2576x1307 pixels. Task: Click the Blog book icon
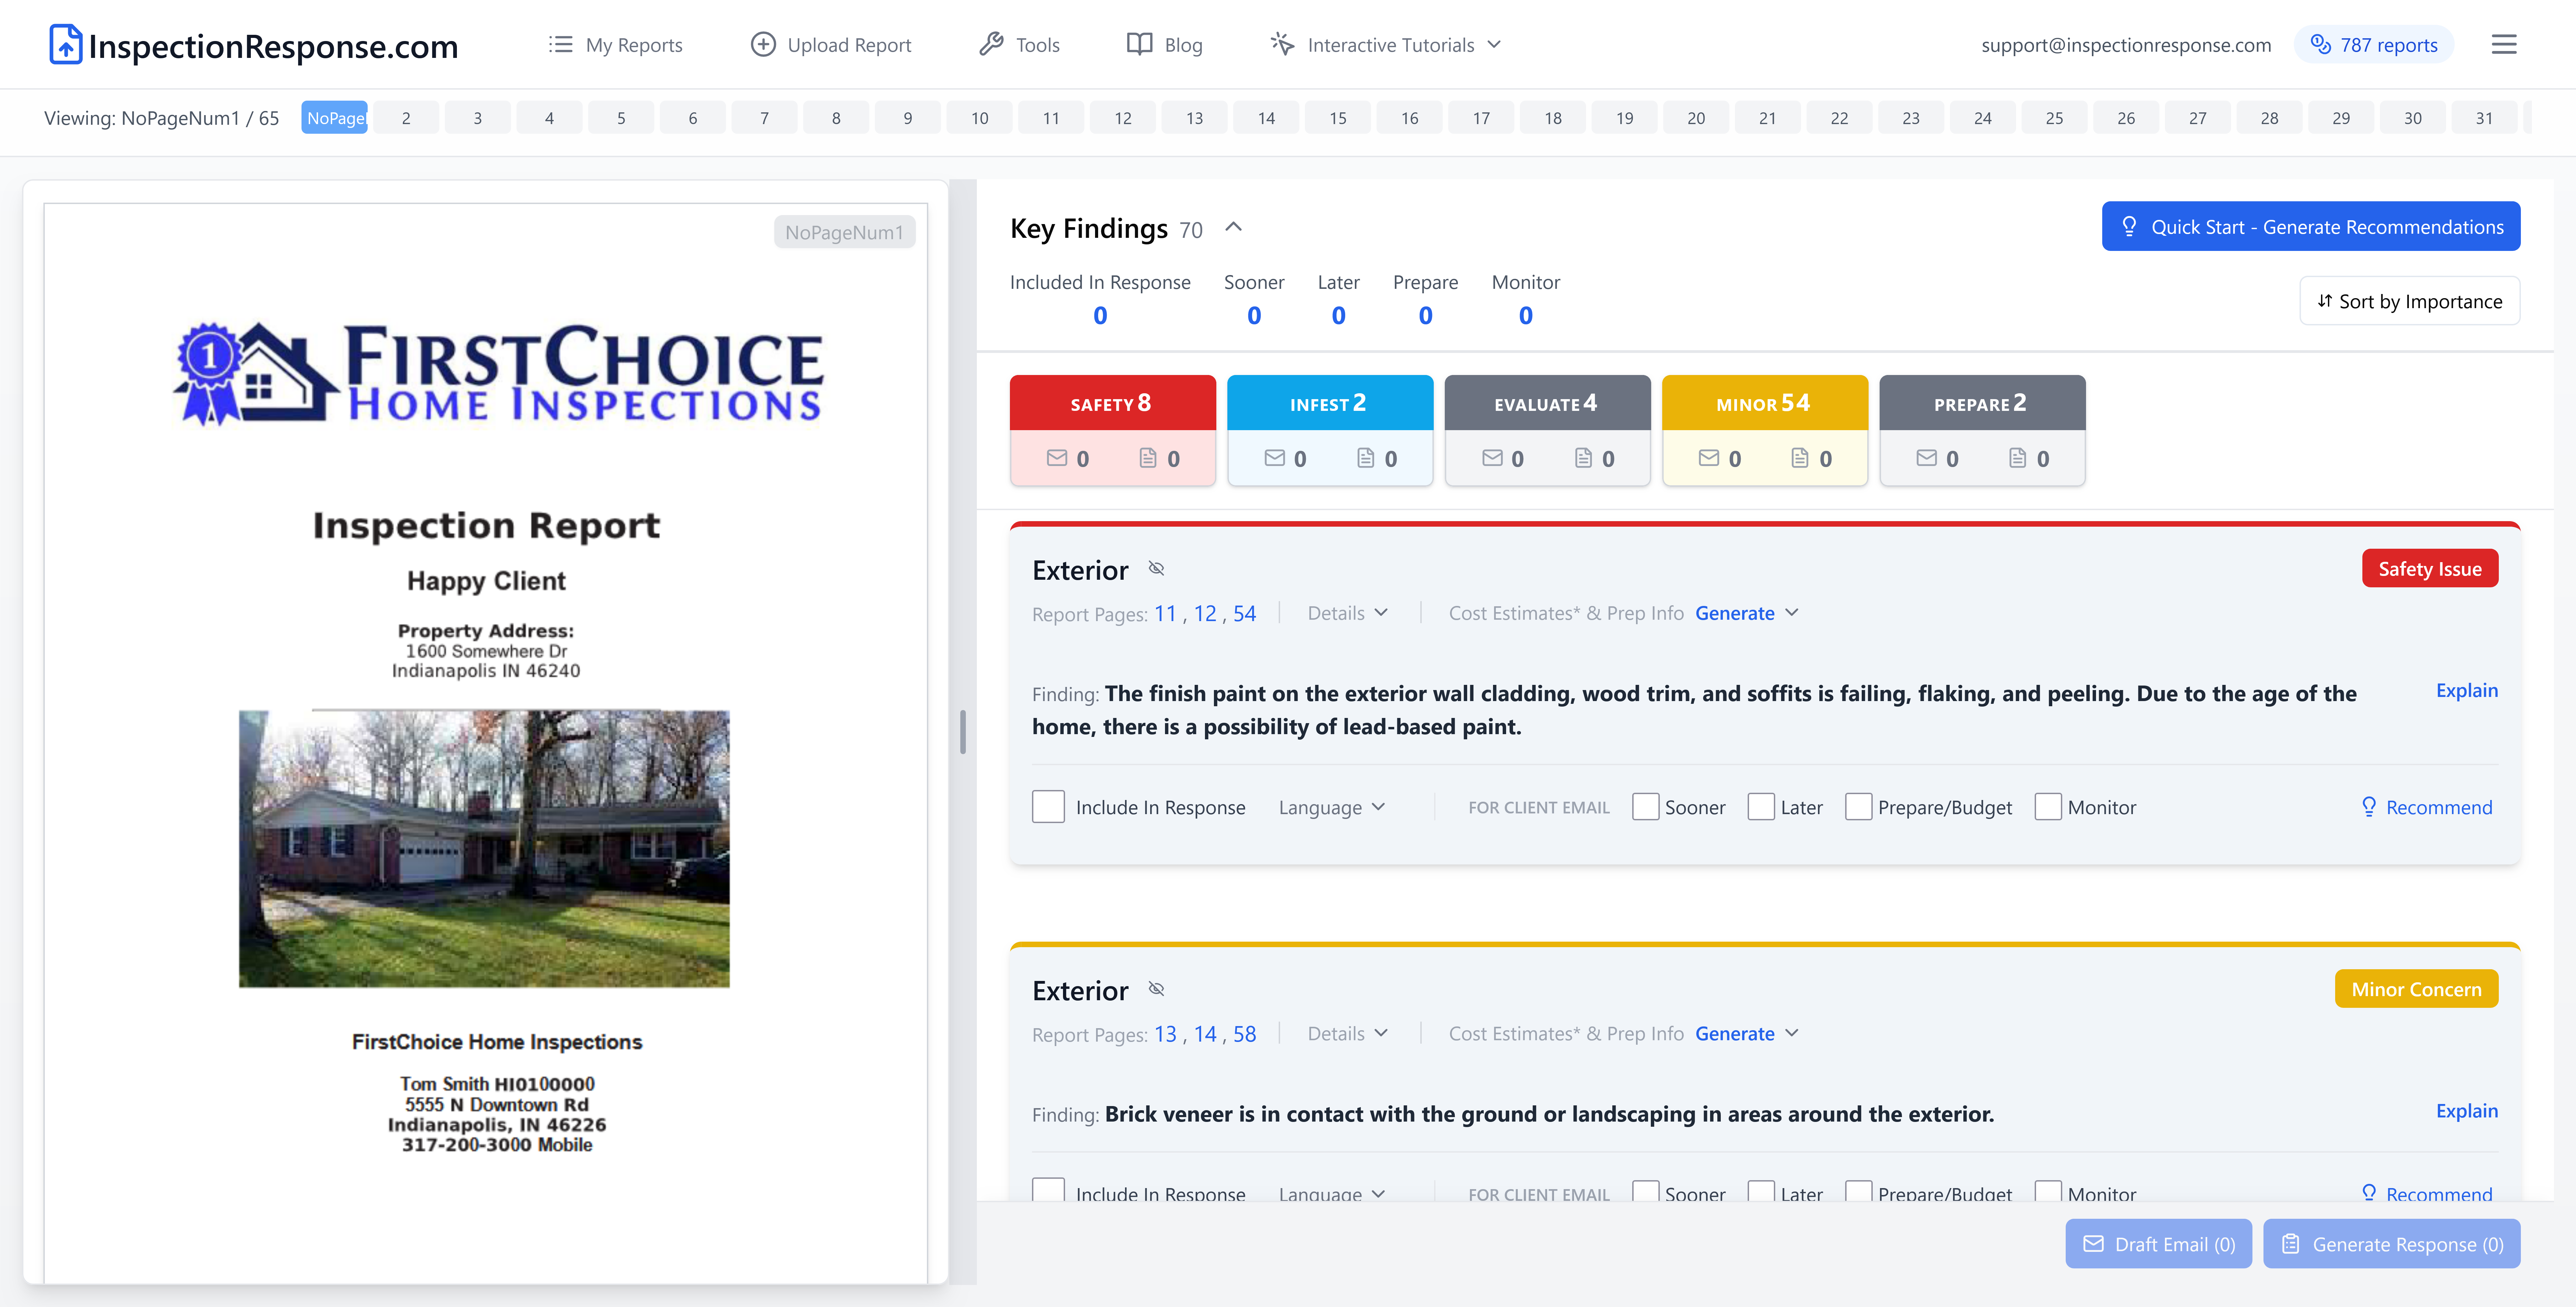1139,44
